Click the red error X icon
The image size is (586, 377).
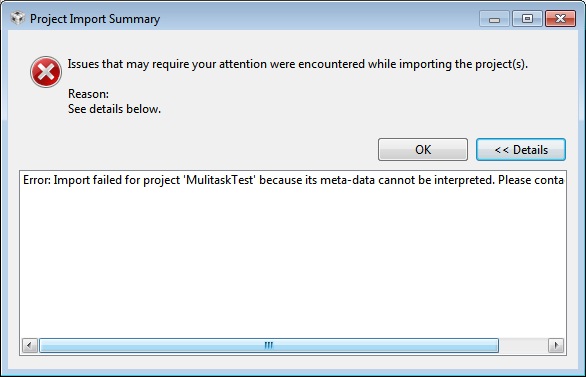pyautogui.click(x=46, y=72)
